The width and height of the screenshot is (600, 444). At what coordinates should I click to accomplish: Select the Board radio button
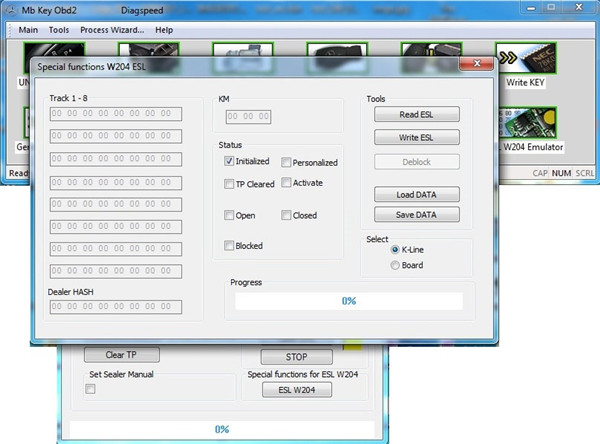tap(395, 265)
